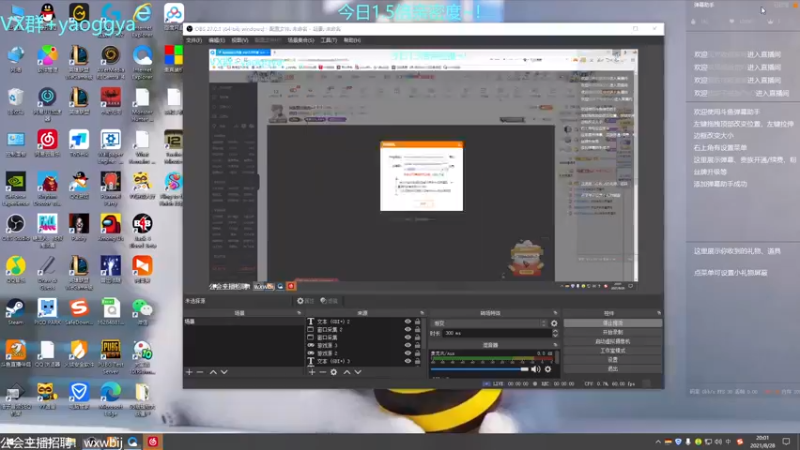Screen dimensions: 800x450
Task: Toggle visibility of 窗口采集 source
Action: point(408,337)
